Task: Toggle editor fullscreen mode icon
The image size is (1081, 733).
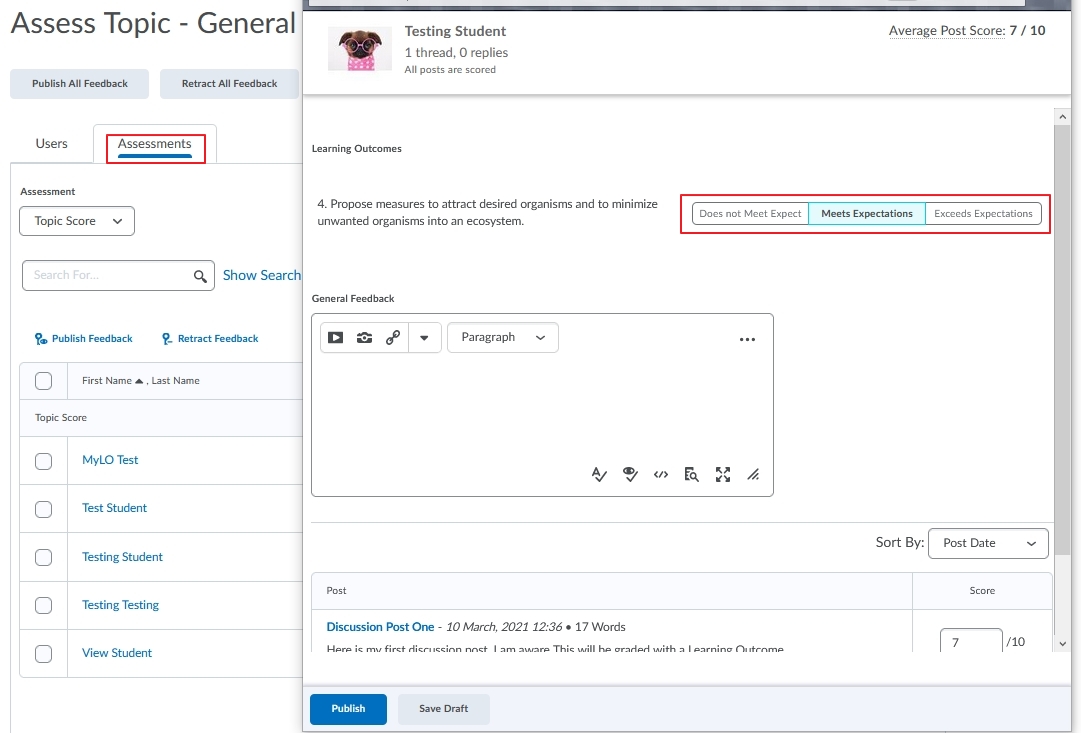Action: tap(723, 474)
